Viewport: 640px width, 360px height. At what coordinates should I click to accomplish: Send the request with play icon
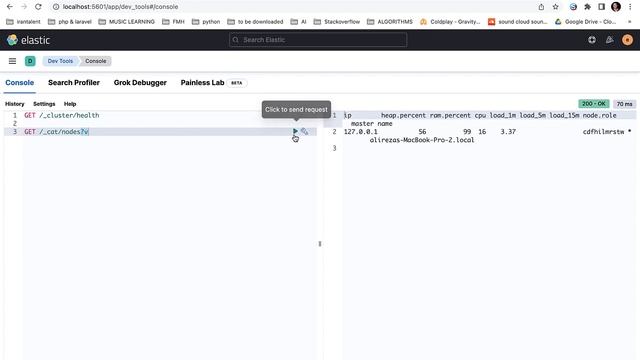[295, 131]
